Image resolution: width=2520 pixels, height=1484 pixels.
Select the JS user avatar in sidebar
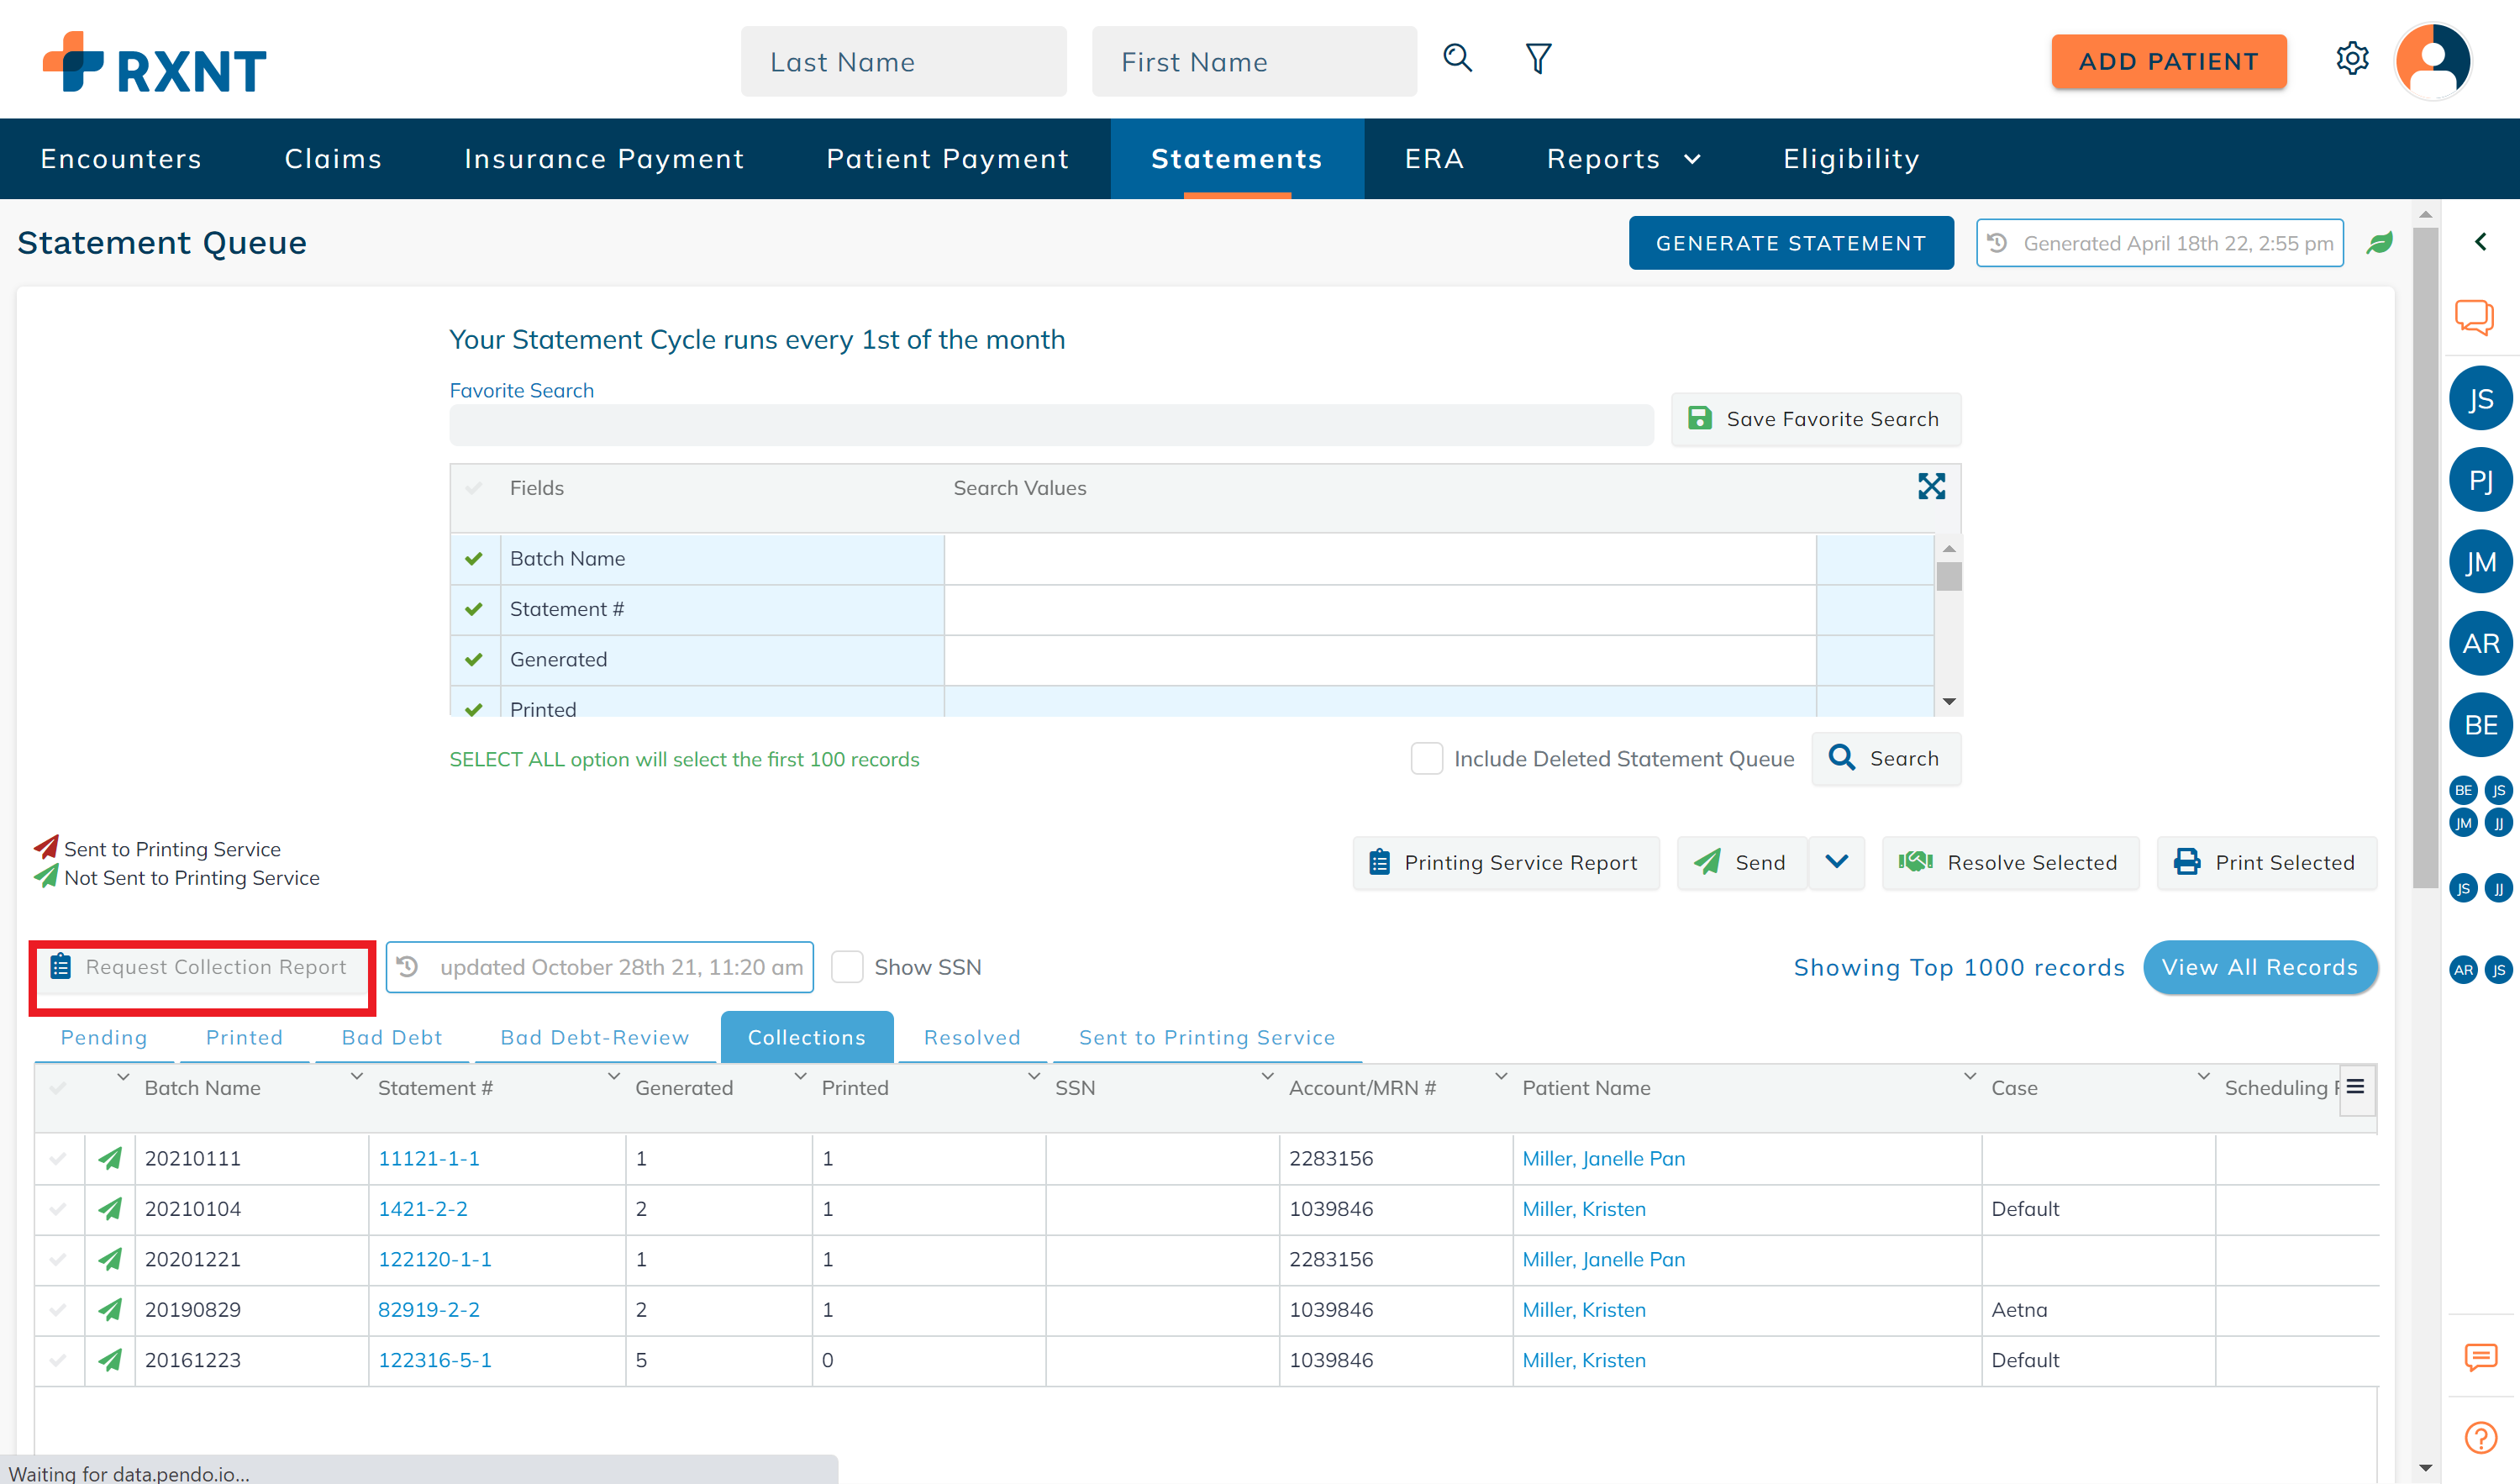[x=2480, y=399]
